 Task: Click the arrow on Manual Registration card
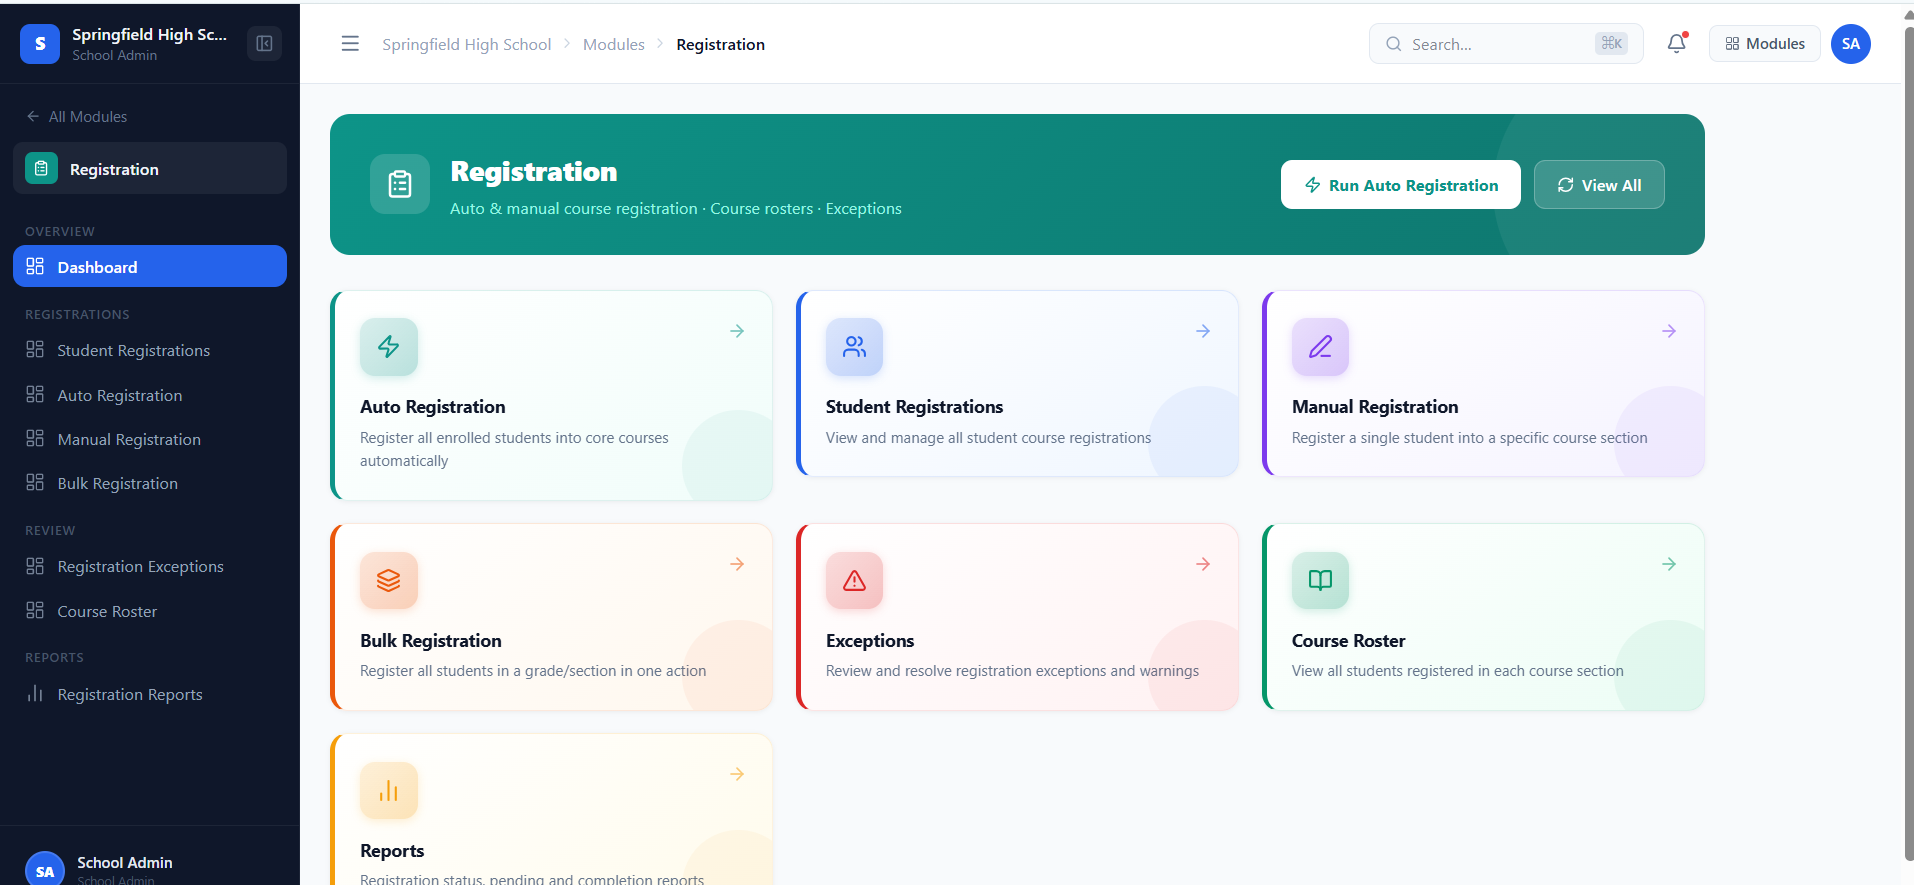1669,331
